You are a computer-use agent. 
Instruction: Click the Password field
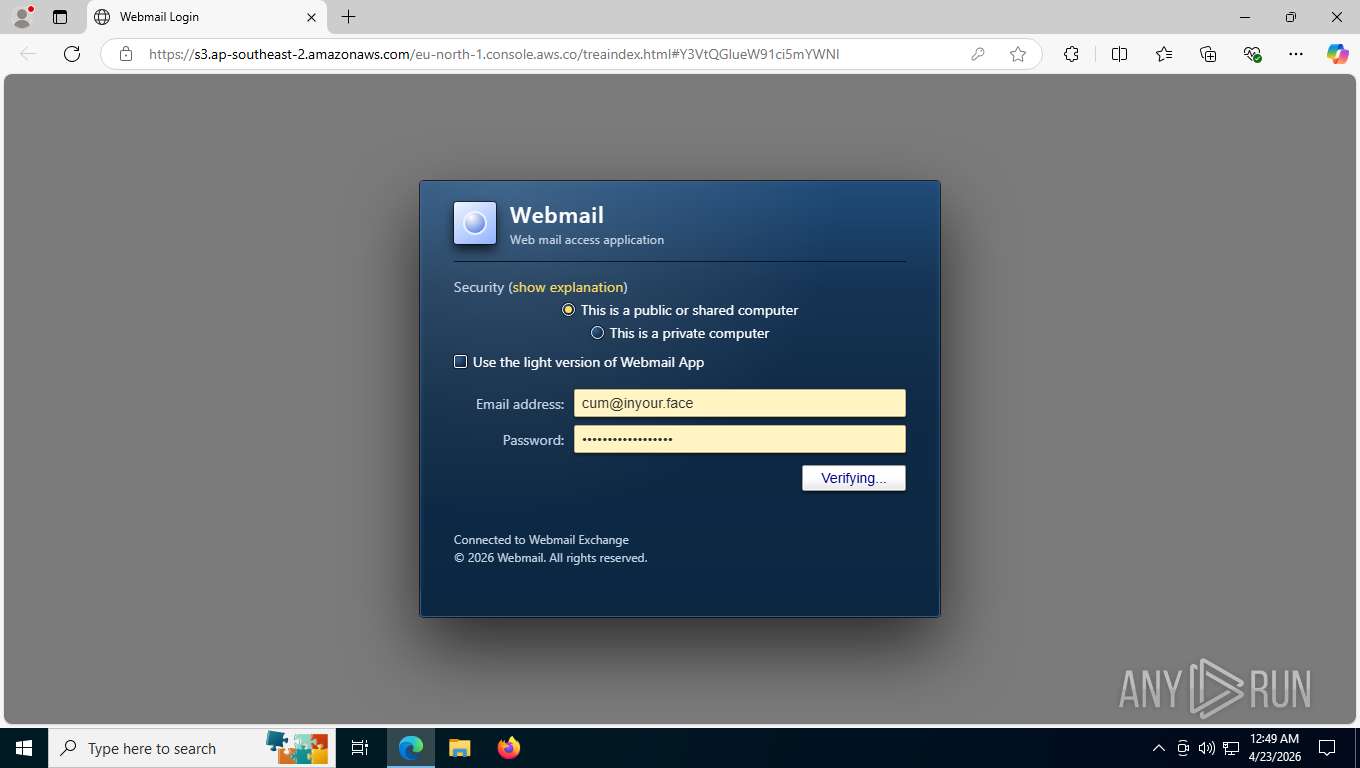pos(740,439)
